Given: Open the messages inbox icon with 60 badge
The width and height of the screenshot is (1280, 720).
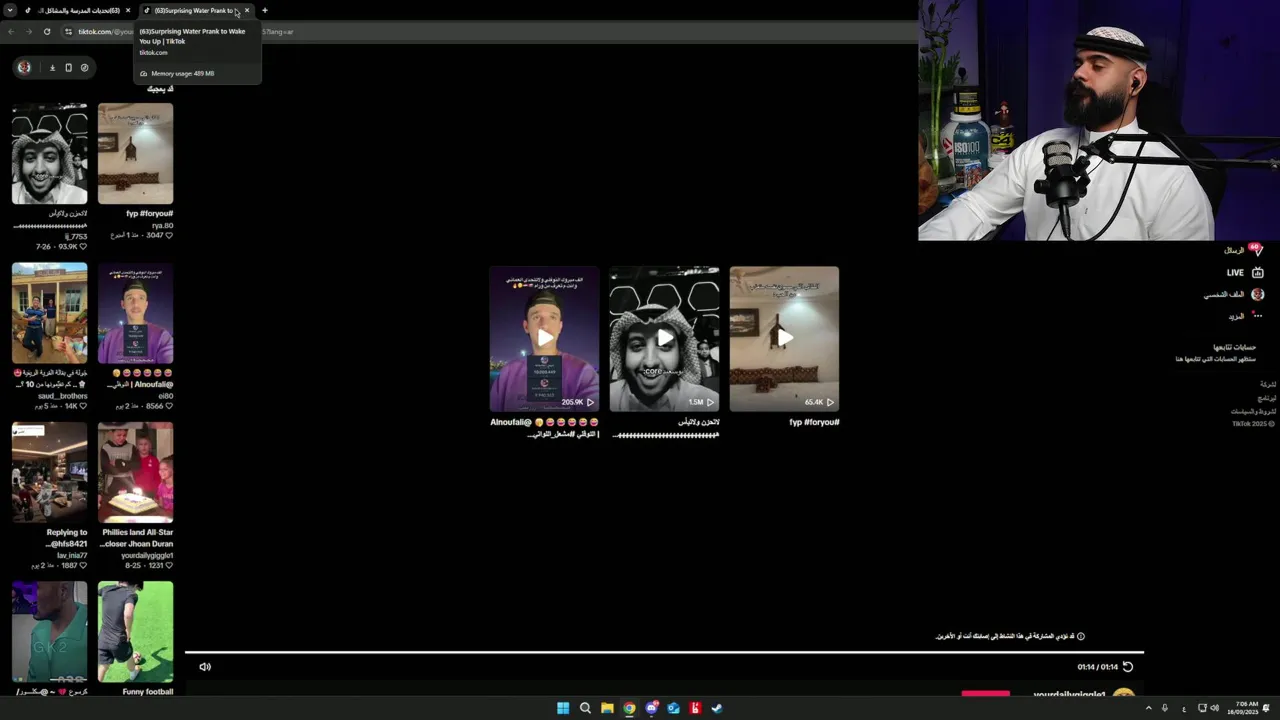Looking at the screenshot, I should 1256,250.
